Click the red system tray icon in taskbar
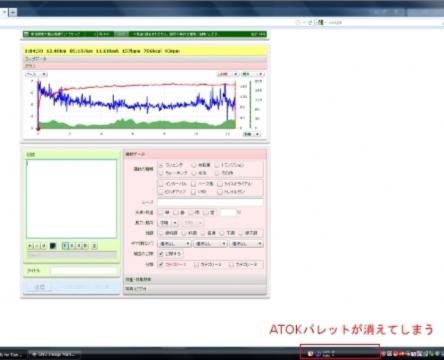The height and width of the screenshot is (360, 444). (x=396, y=354)
